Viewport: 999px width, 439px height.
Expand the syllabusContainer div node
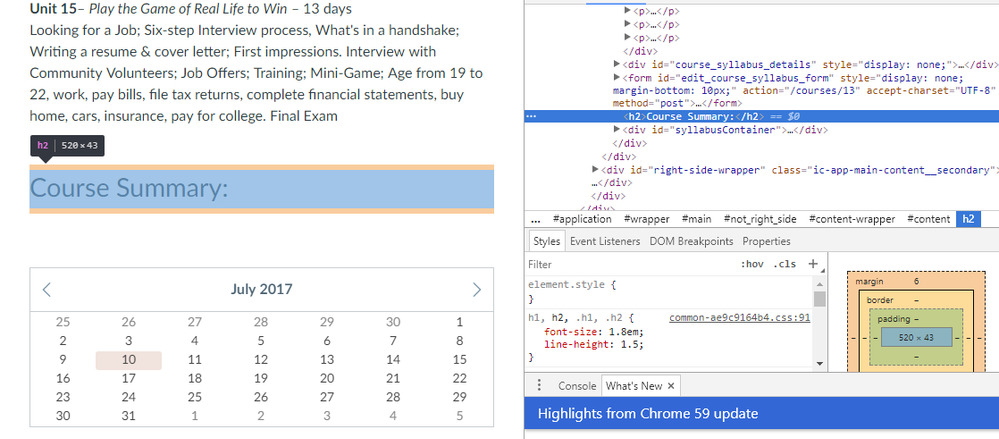click(616, 129)
